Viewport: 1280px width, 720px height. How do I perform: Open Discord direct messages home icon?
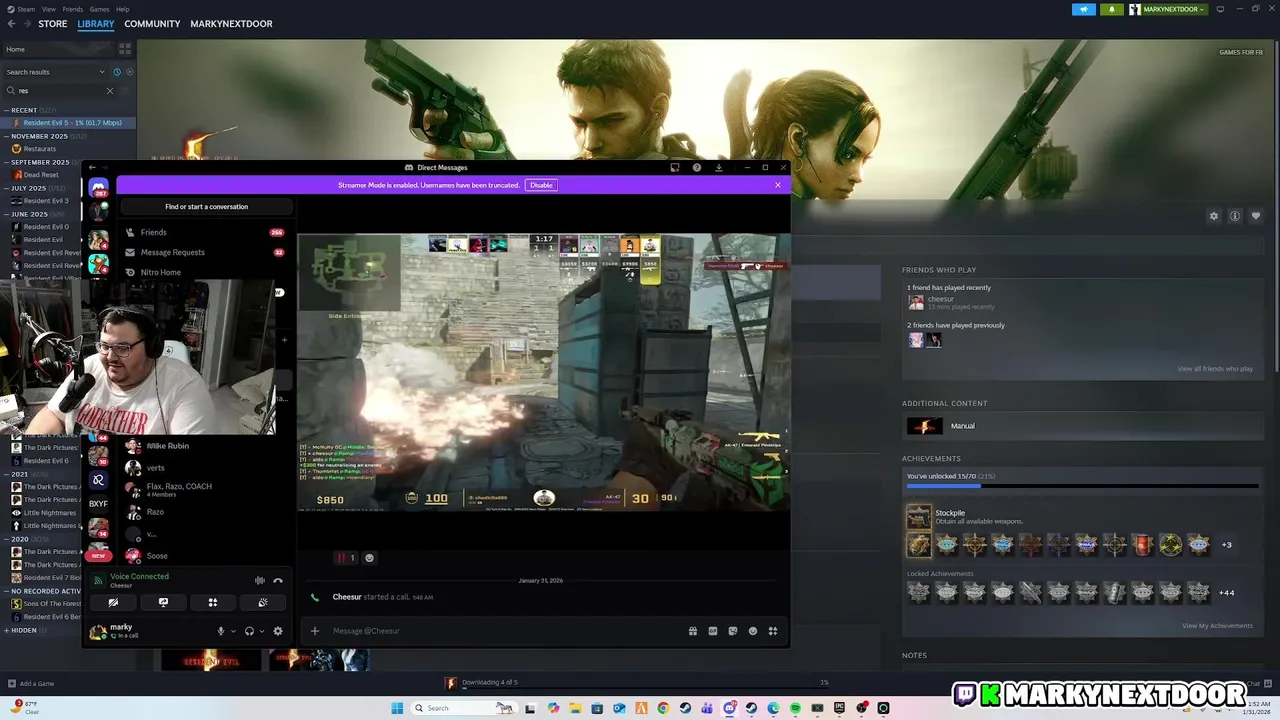point(98,188)
